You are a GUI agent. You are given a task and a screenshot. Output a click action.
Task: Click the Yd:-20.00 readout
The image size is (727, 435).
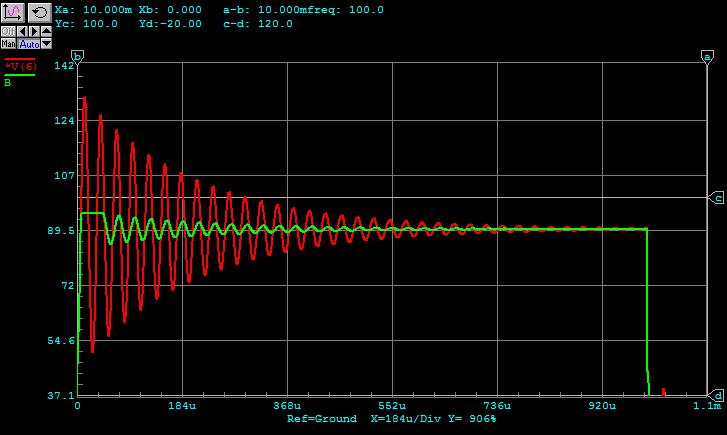click(170, 24)
